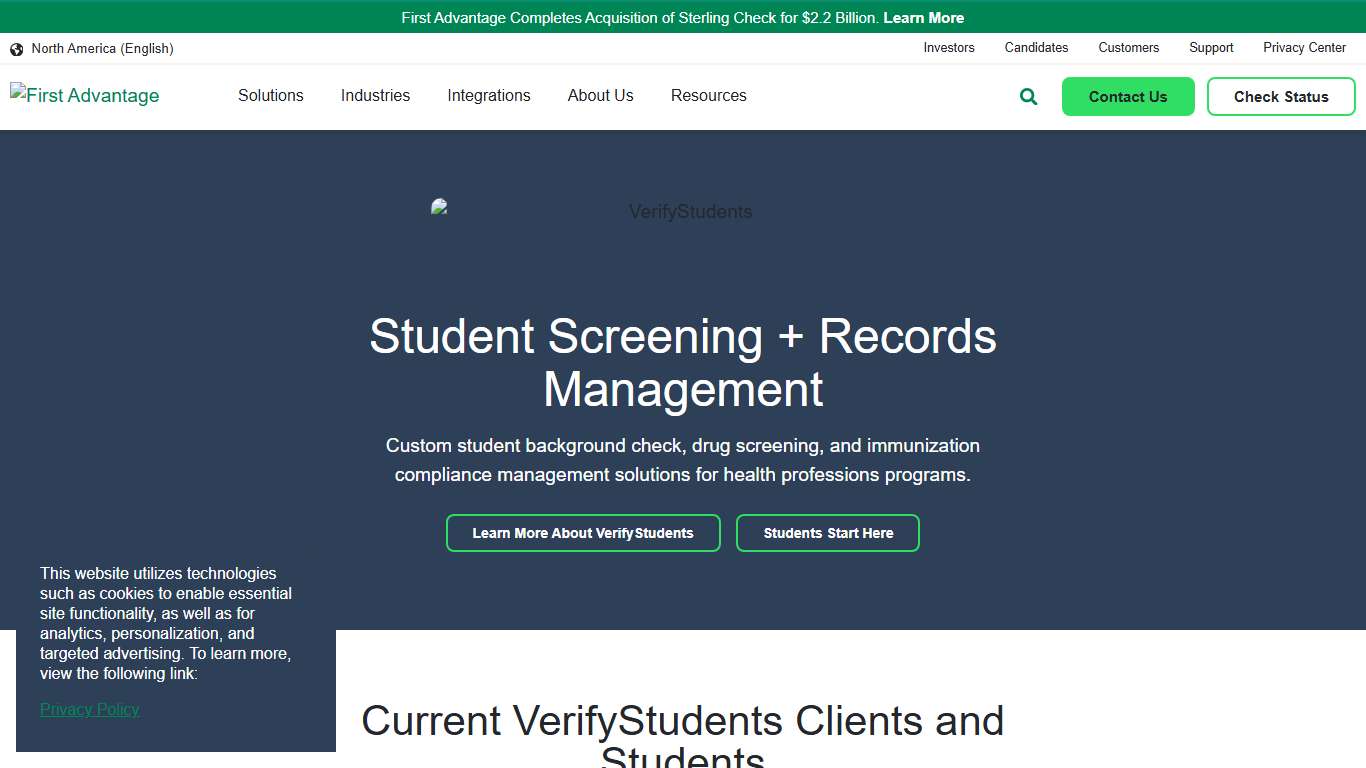Open the Industries navigation menu
1366x768 pixels.
375,95
